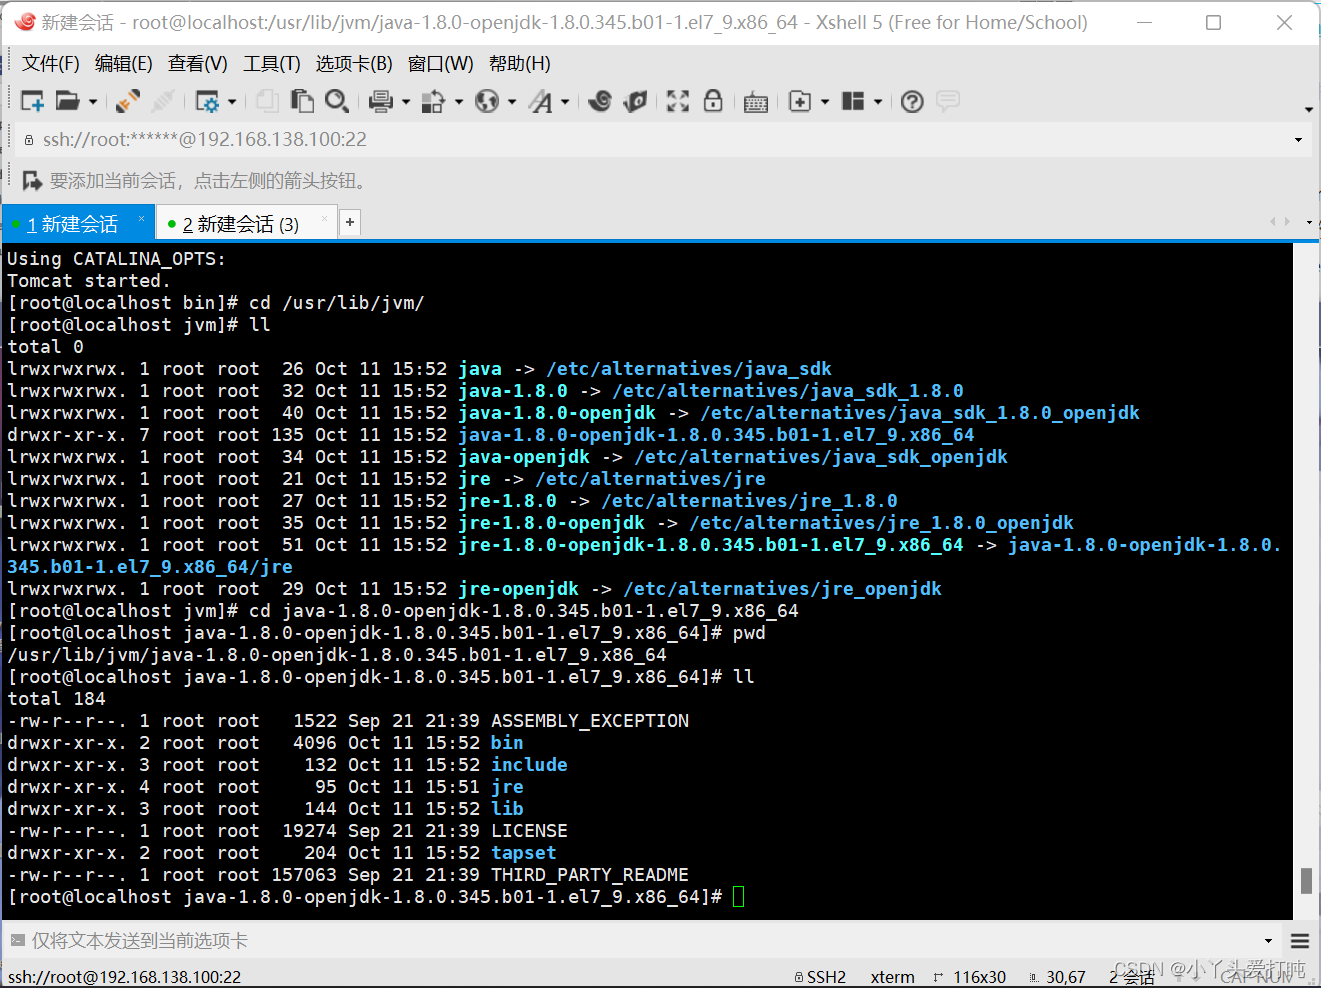Screen dimensions: 1321x988
Task: Click the add current session arrow icon
Action: pyautogui.click(x=32, y=181)
